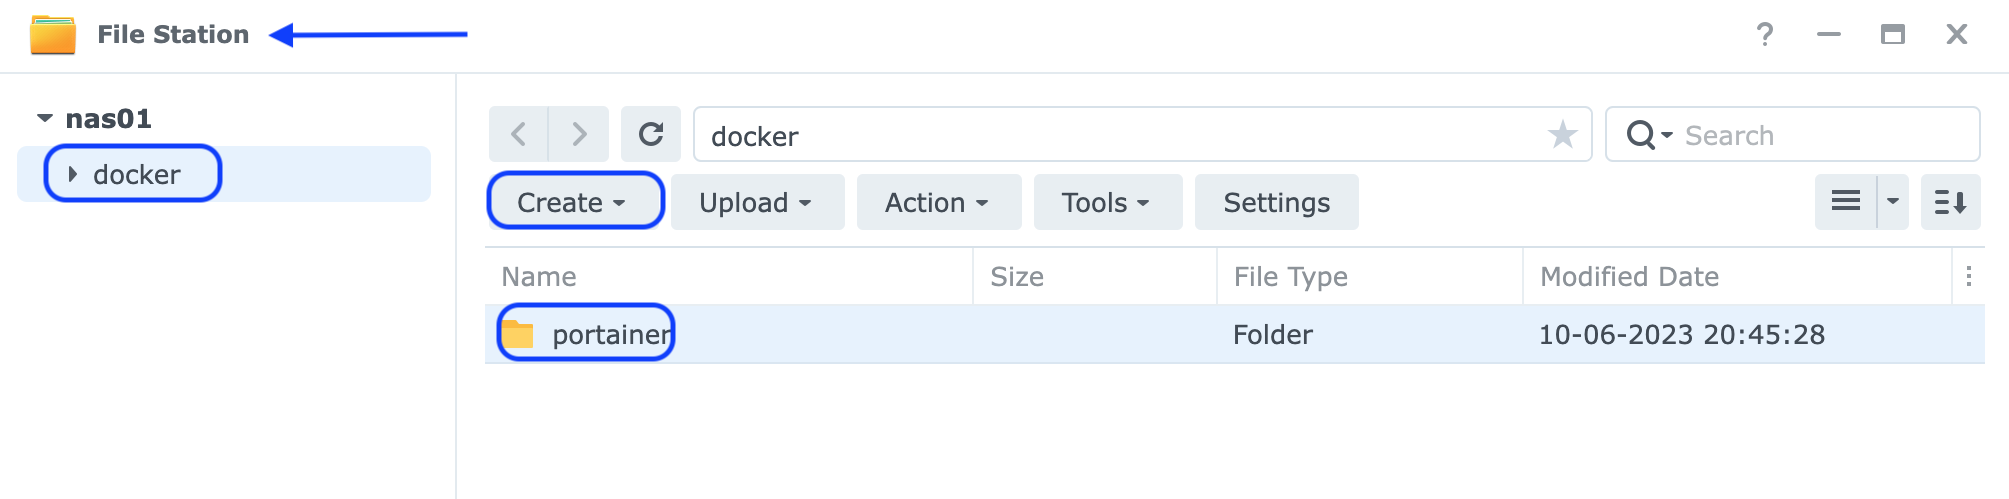Add docker path to favorites star
The width and height of the screenshot is (2009, 499).
[x=1562, y=134]
